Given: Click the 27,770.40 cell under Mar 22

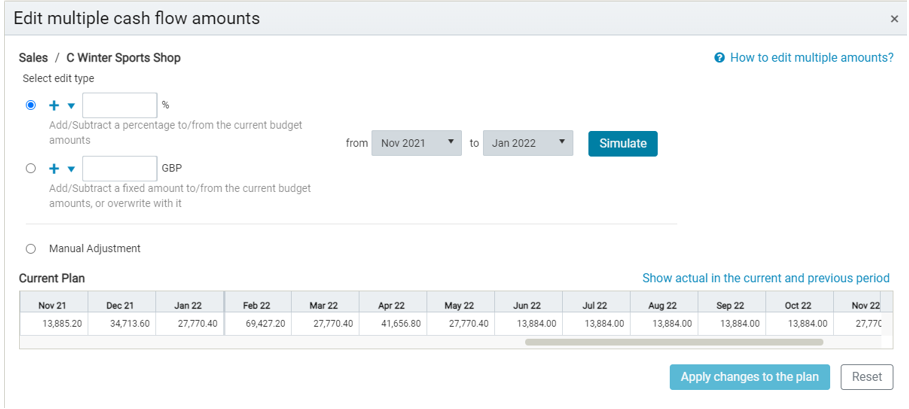Looking at the screenshot, I should pyautogui.click(x=325, y=324).
